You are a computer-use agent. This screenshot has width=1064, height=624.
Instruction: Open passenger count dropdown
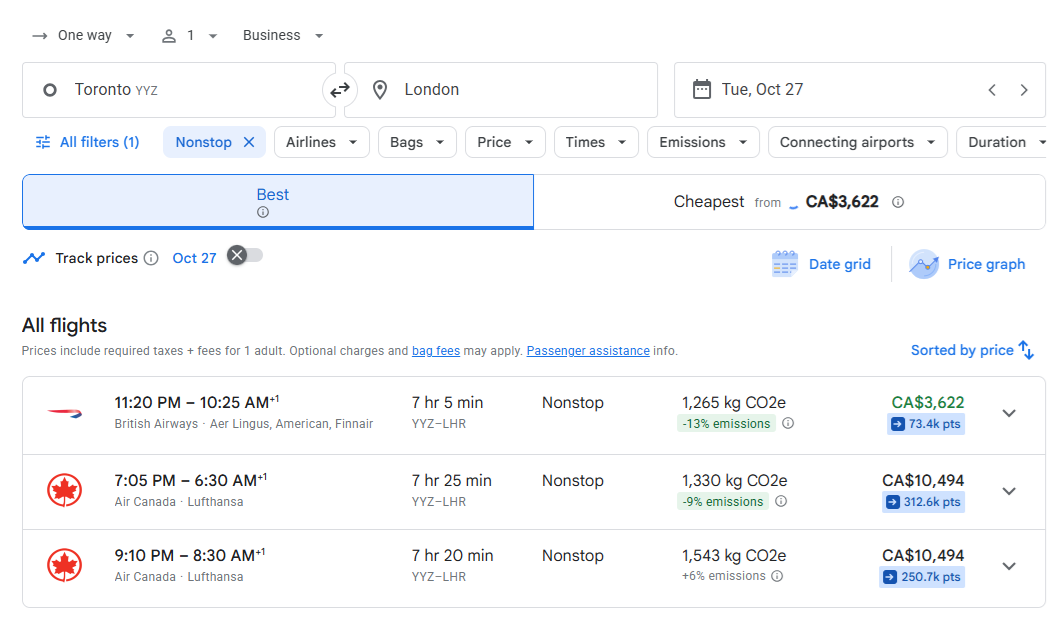point(189,35)
